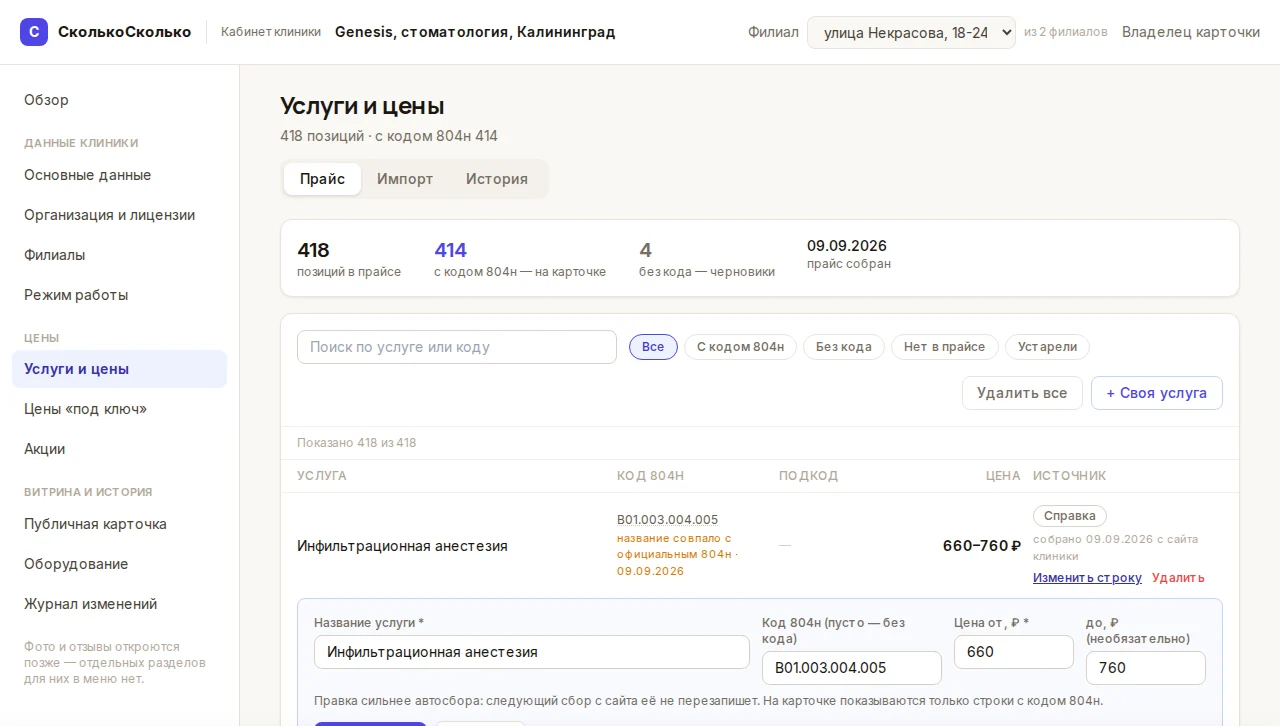Switch to the Импорт tab
Image resolution: width=1280 pixels, height=726 pixels.
(405, 179)
